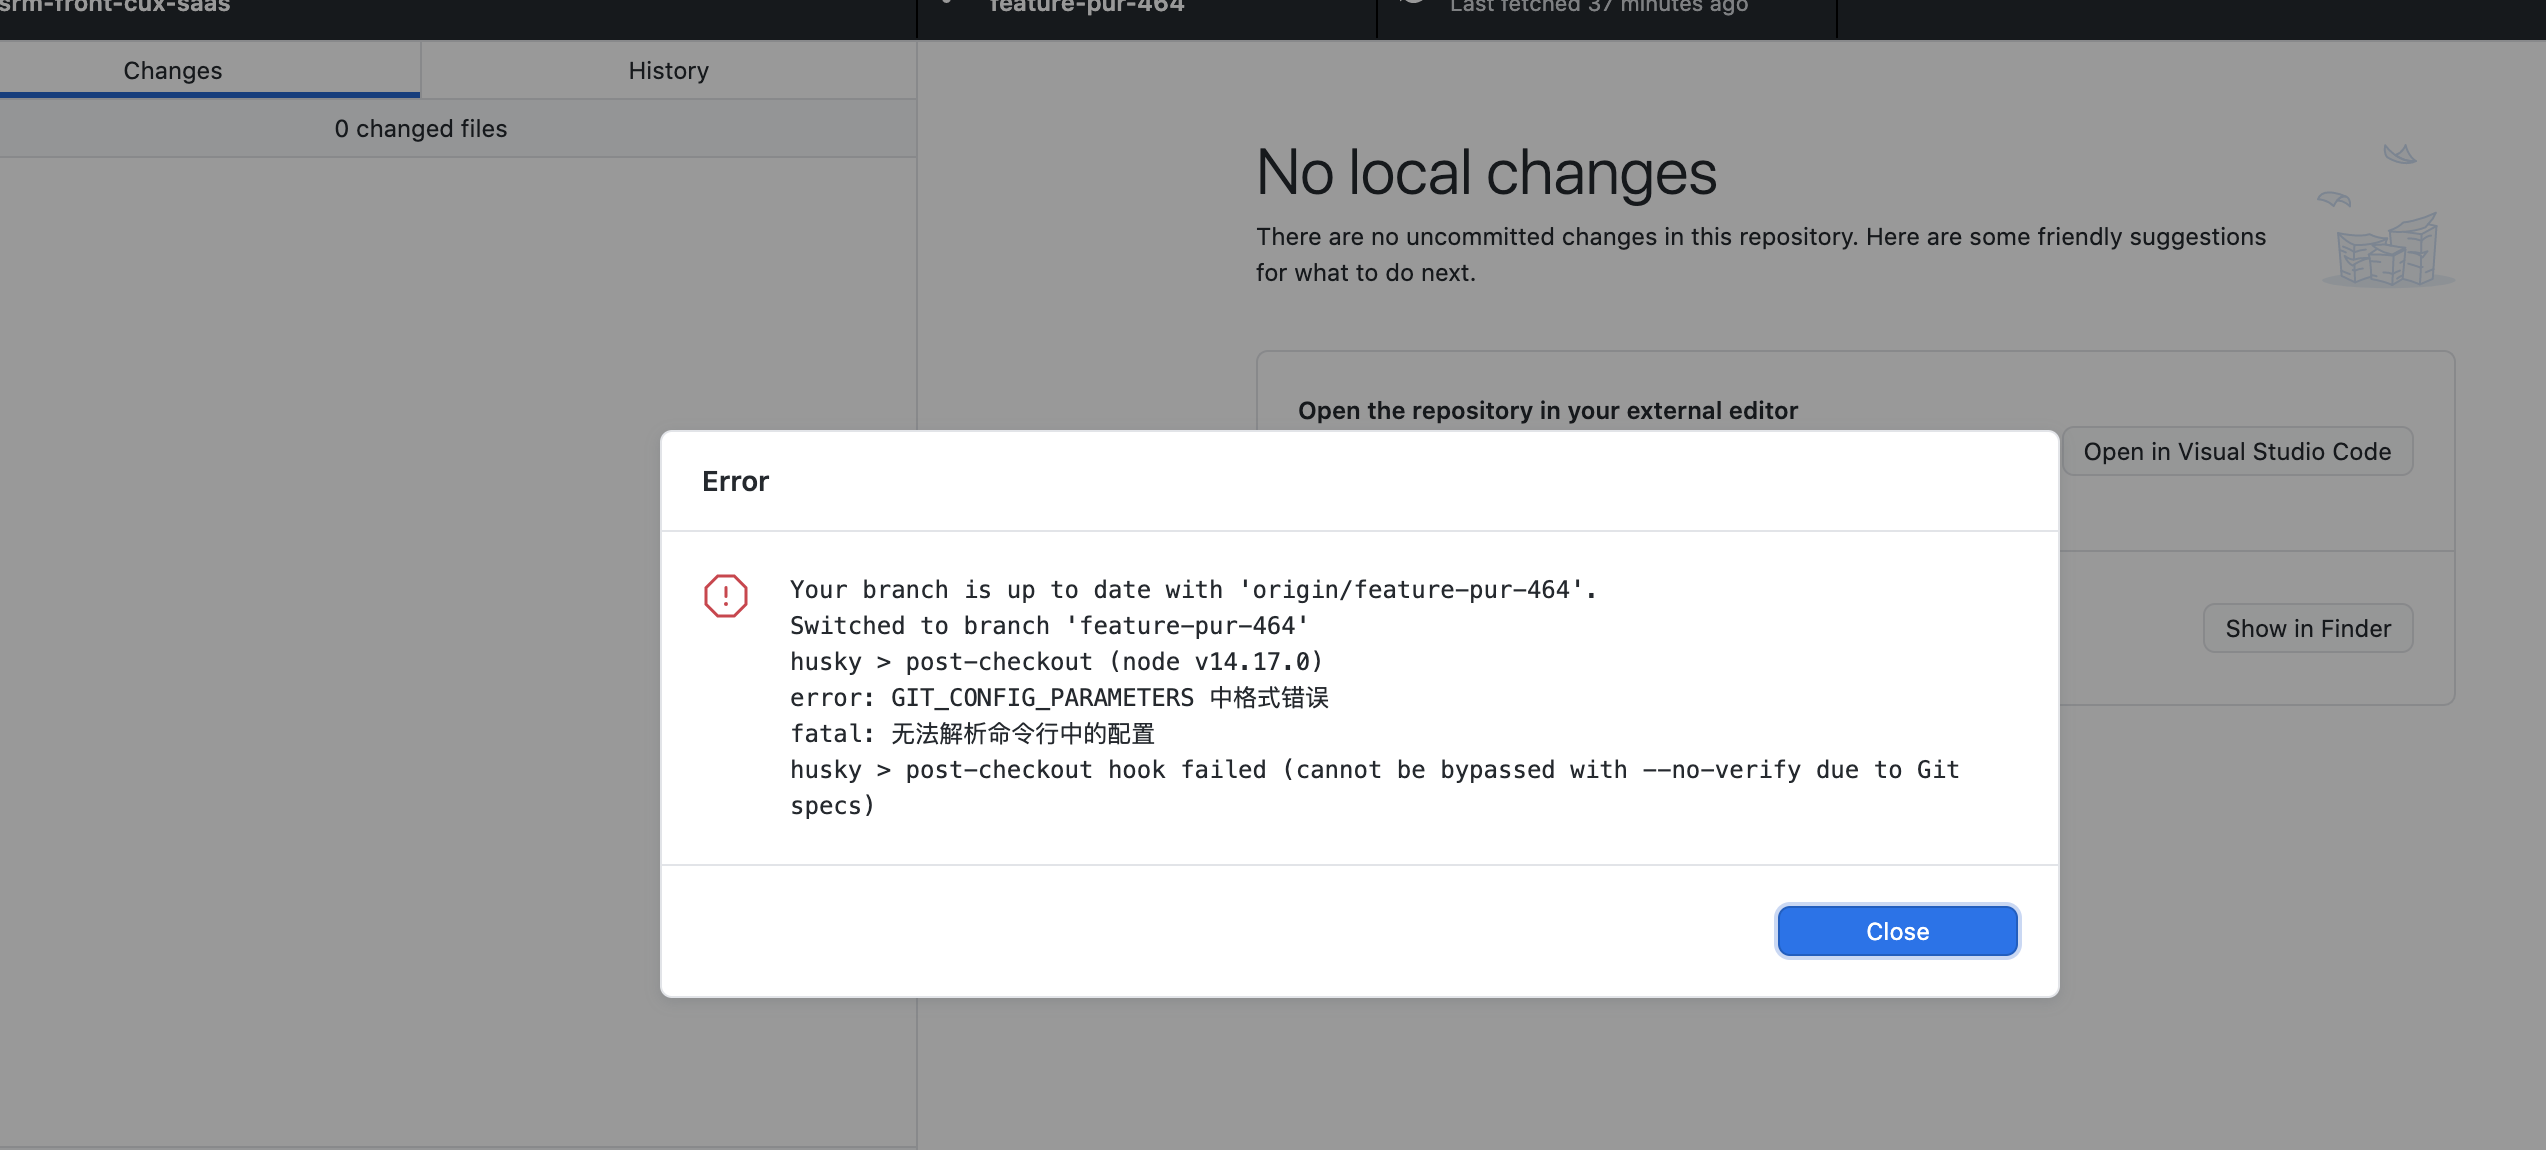Click the external editor suggestion heading
The image size is (2546, 1150).
(1547, 411)
